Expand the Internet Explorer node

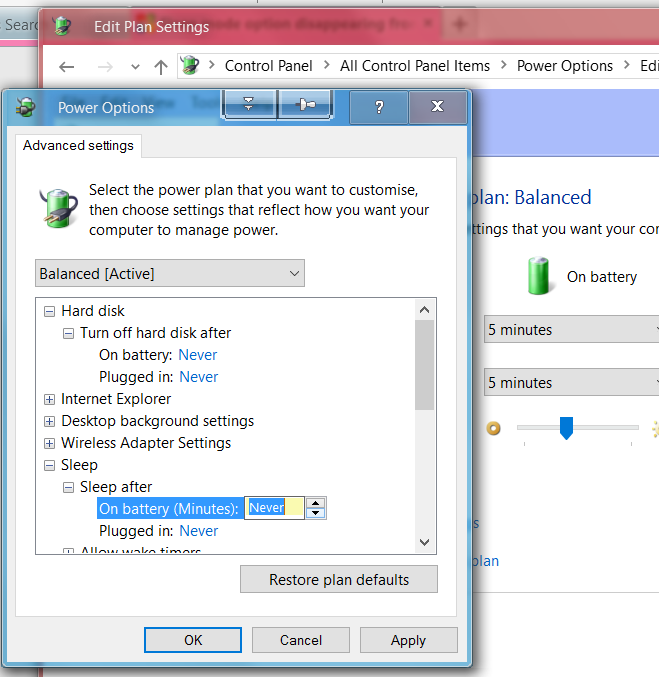[50, 399]
